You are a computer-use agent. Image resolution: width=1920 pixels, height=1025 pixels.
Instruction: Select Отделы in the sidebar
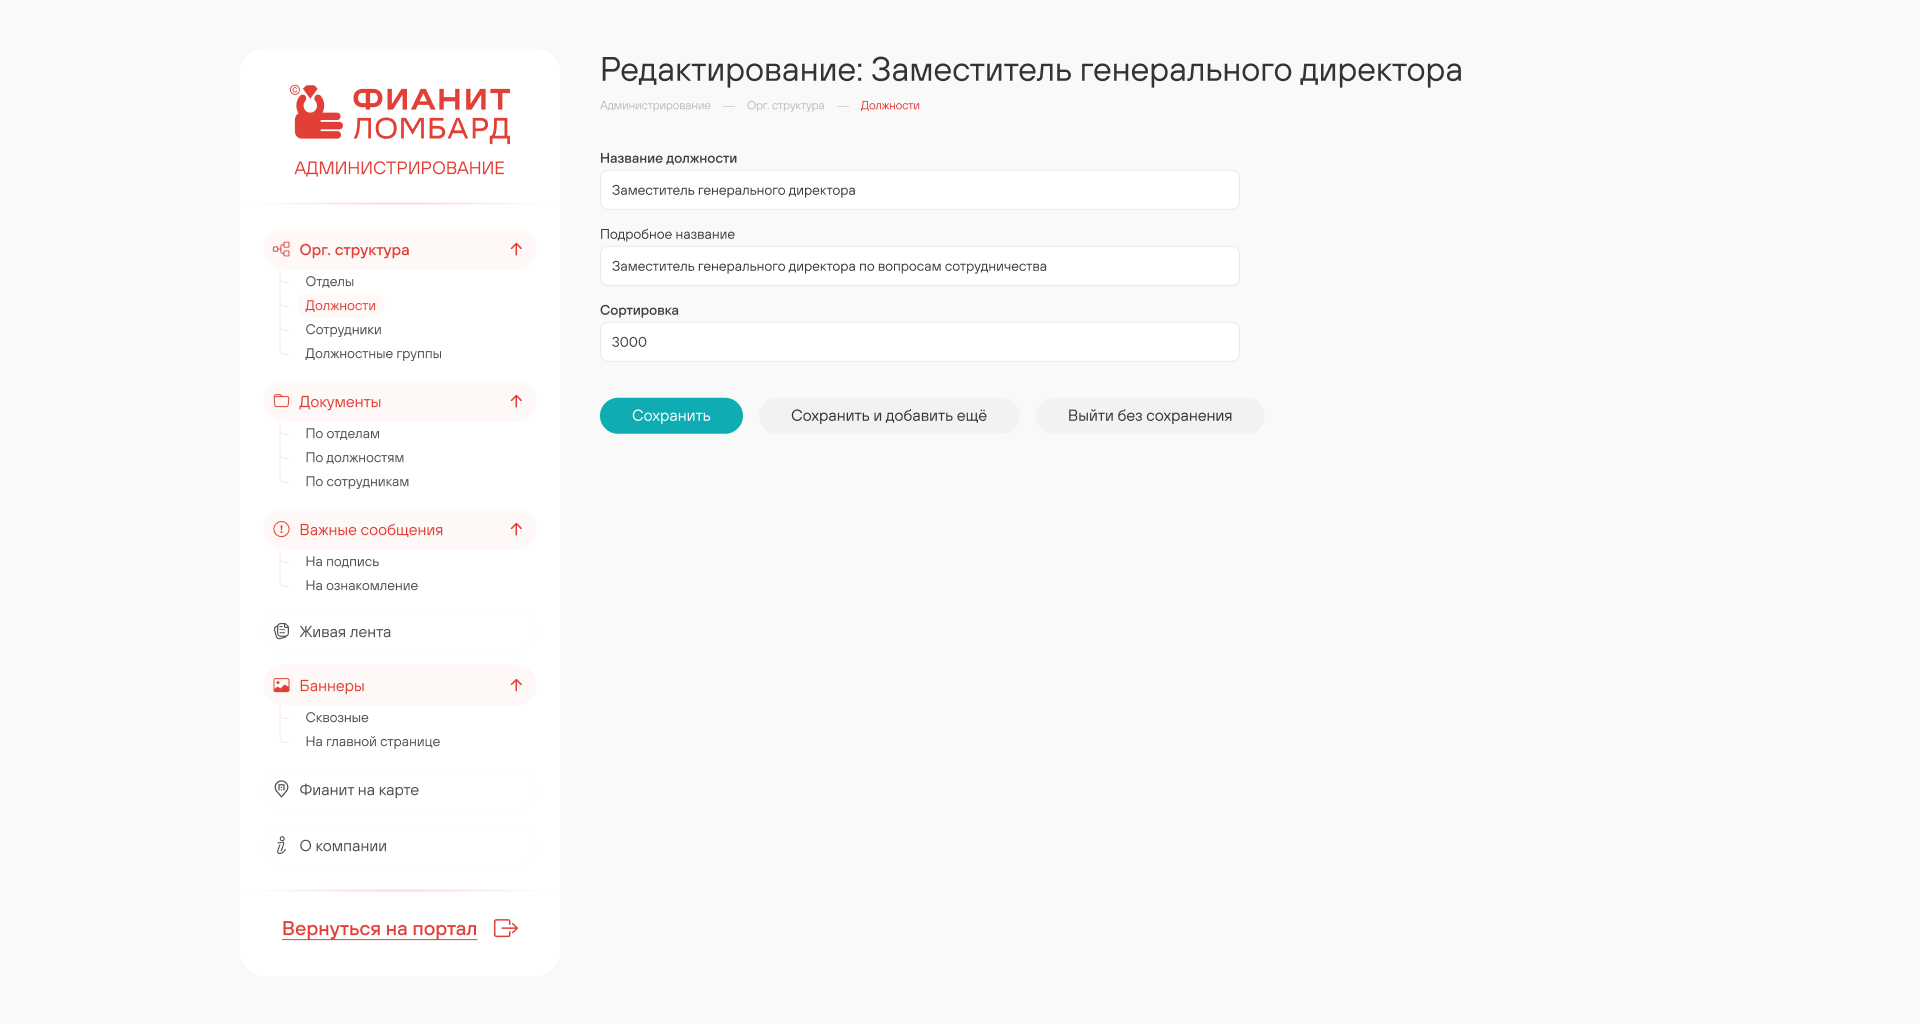tap(330, 281)
